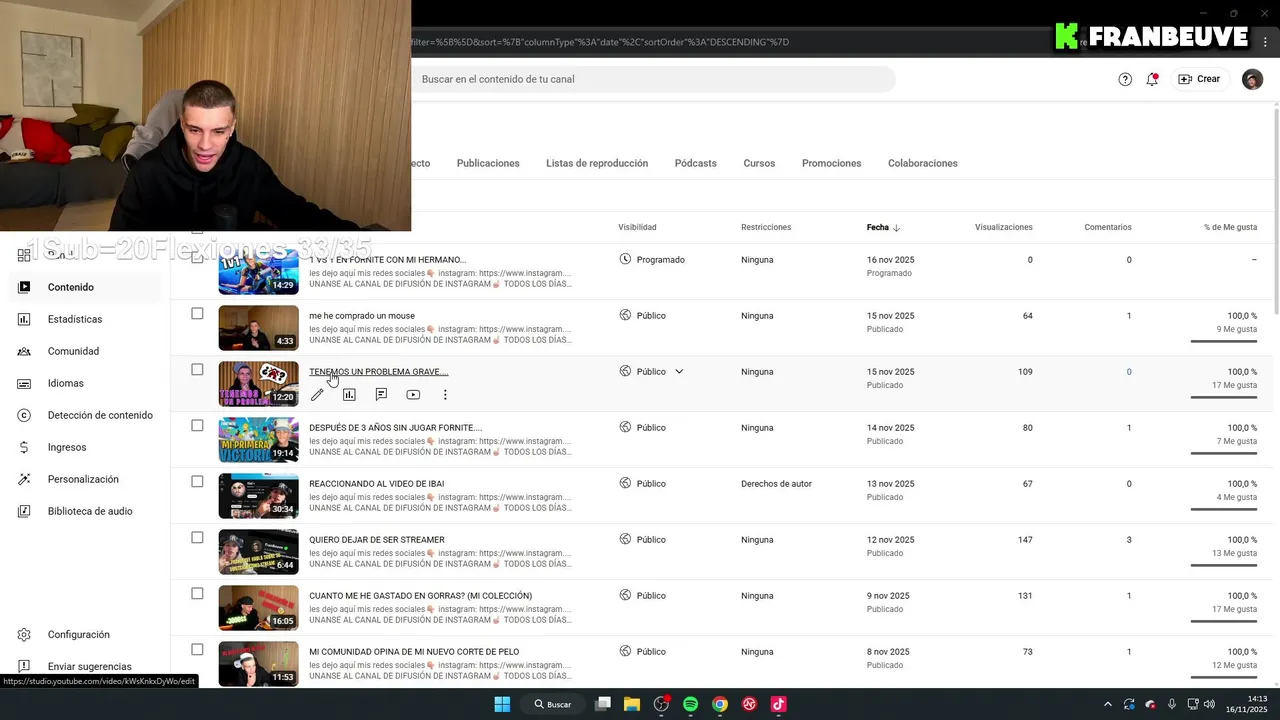Open Spotify from the taskbar
This screenshot has width=1280, height=720.
(x=690, y=704)
